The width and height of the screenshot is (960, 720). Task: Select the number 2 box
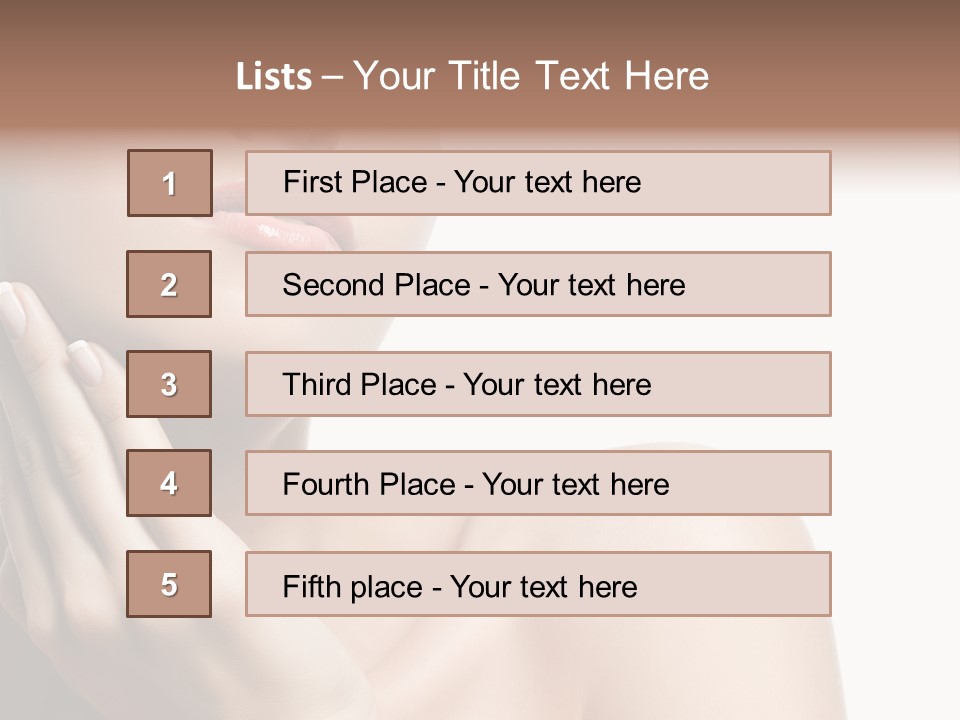[x=169, y=284]
